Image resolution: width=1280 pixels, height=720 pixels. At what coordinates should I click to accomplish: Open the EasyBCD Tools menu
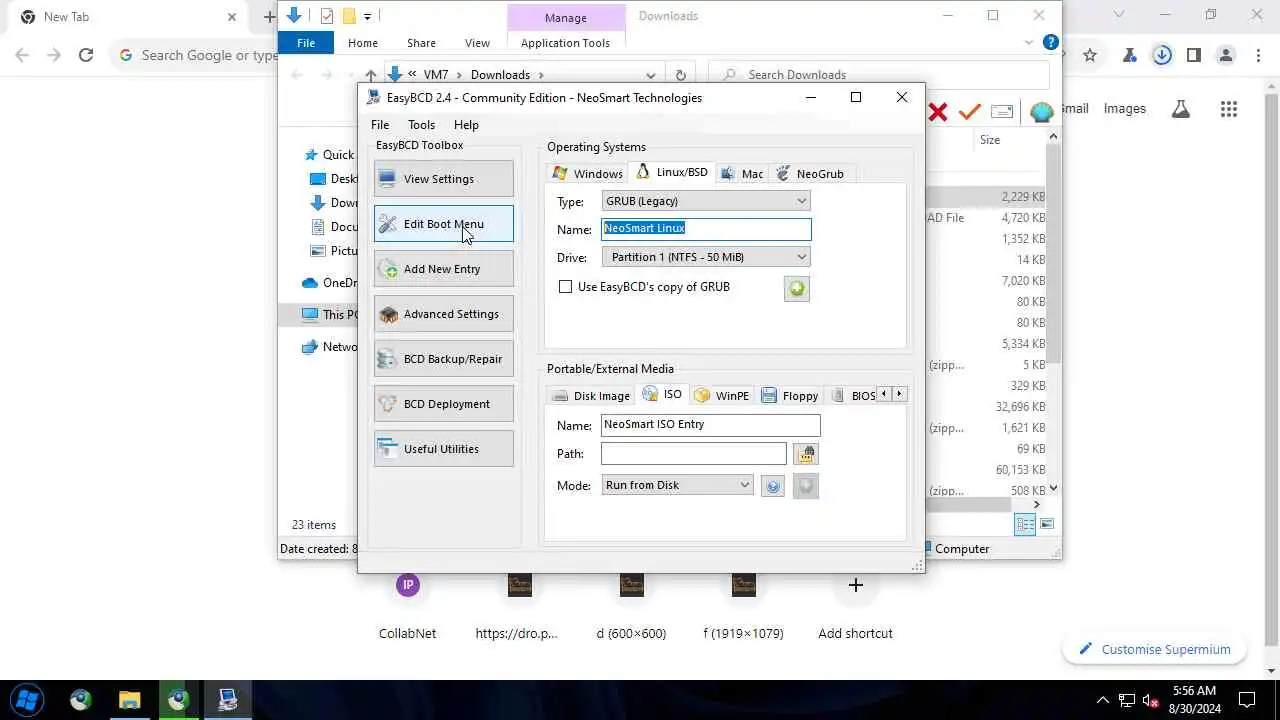tap(421, 125)
